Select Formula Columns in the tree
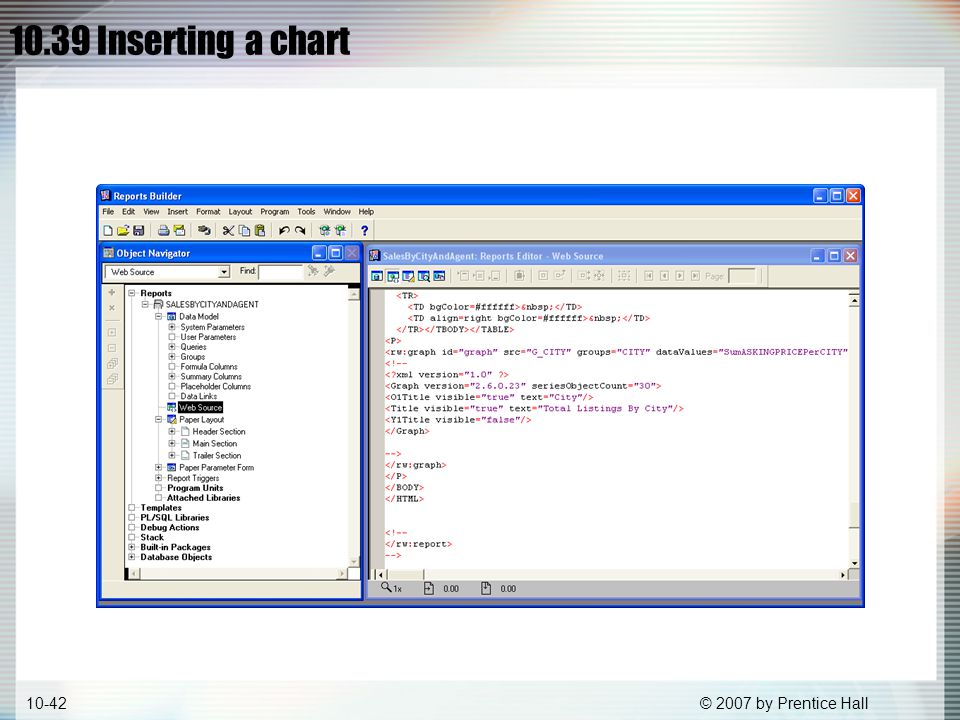 209,367
